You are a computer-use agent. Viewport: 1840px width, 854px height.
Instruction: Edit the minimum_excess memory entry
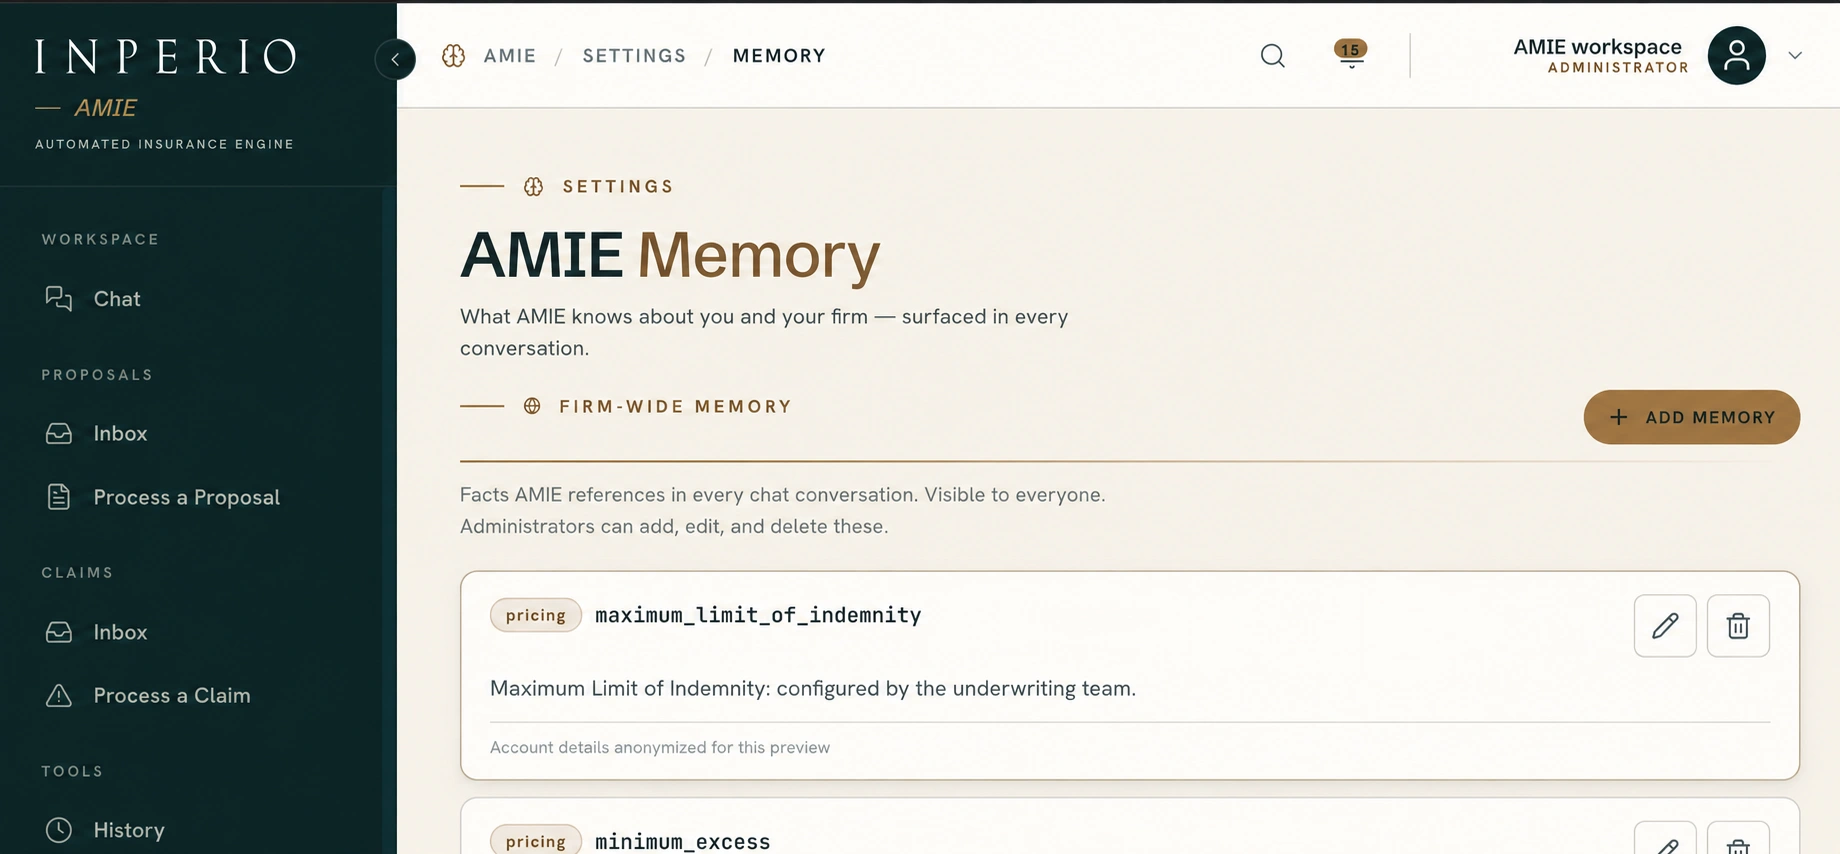click(1664, 838)
